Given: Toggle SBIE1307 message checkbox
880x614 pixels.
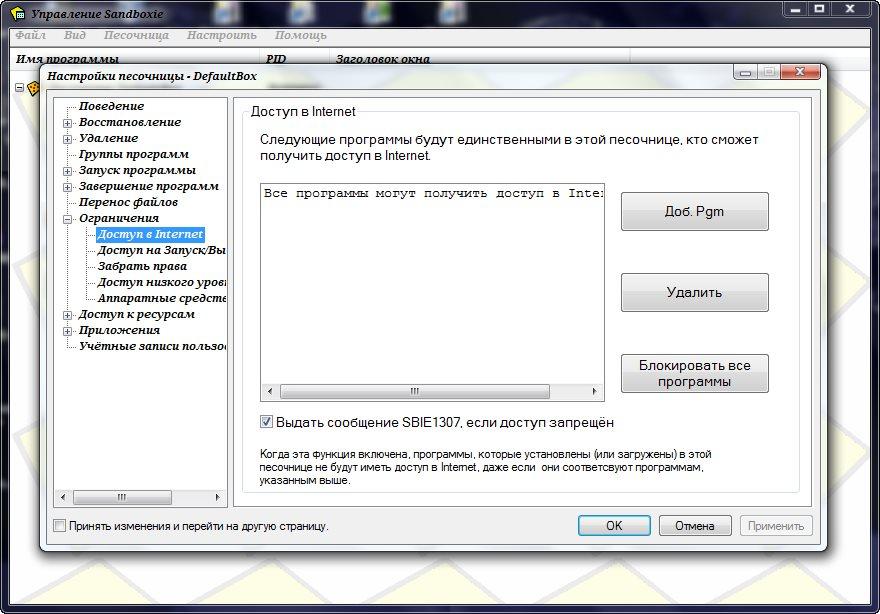Looking at the screenshot, I should click(x=267, y=421).
